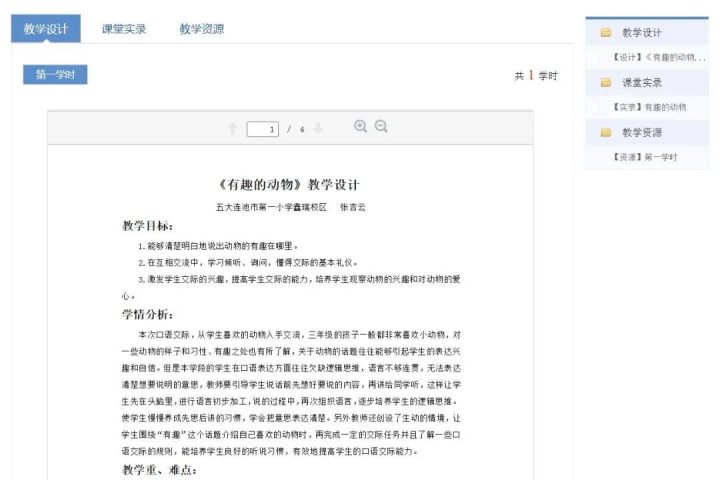The width and height of the screenshot is (720, 480).
Task: Open the 【实录】有趣的动物 link
Action: [x=650, y=107]
